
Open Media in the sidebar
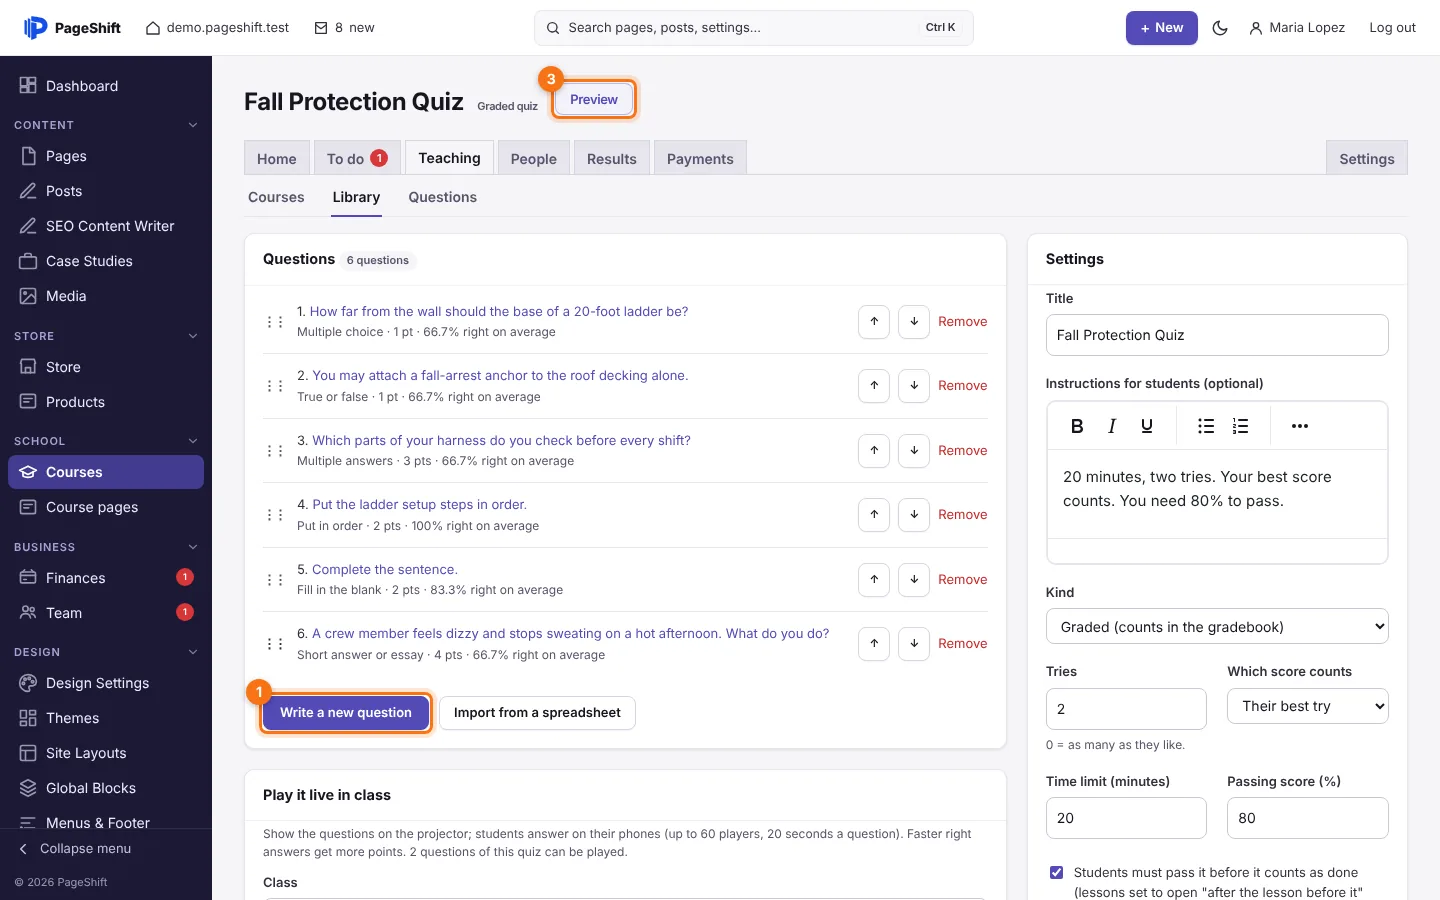coord(106,296)
